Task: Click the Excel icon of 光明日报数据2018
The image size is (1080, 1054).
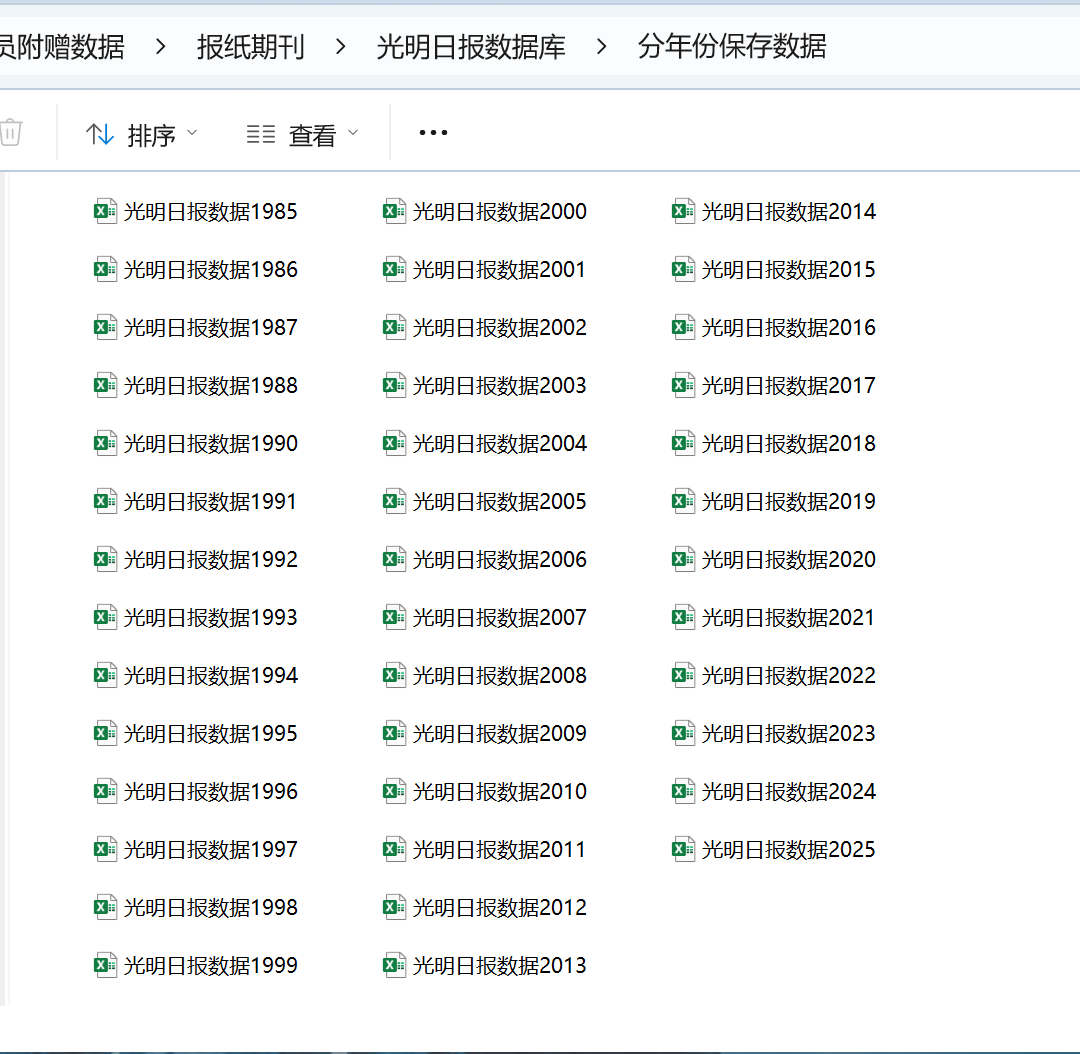Action: 683,443
